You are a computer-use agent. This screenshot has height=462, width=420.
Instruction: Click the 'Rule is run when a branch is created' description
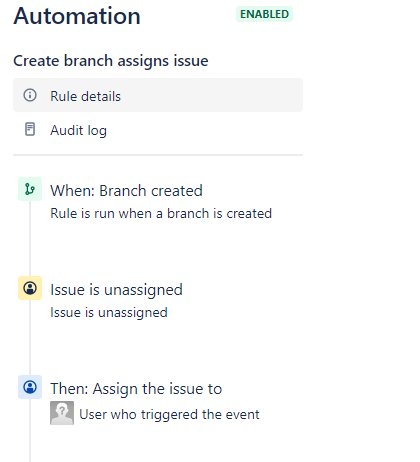point(161,213)
